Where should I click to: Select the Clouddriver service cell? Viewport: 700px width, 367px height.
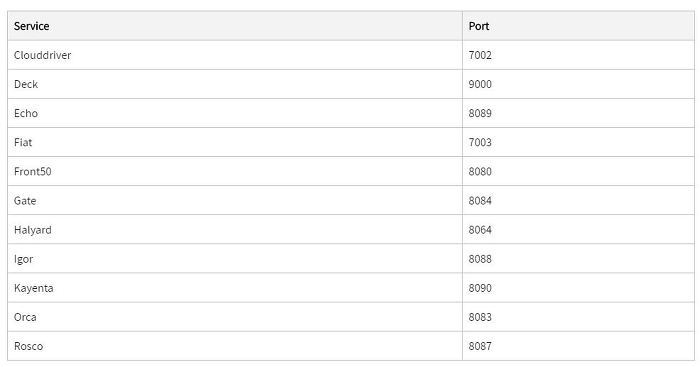coord(235,55)
